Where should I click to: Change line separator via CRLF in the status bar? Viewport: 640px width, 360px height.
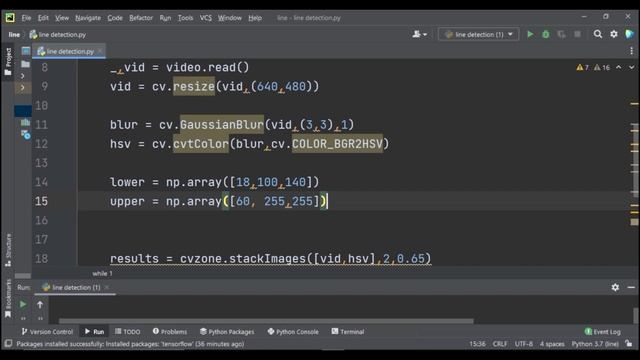[500, 344]
